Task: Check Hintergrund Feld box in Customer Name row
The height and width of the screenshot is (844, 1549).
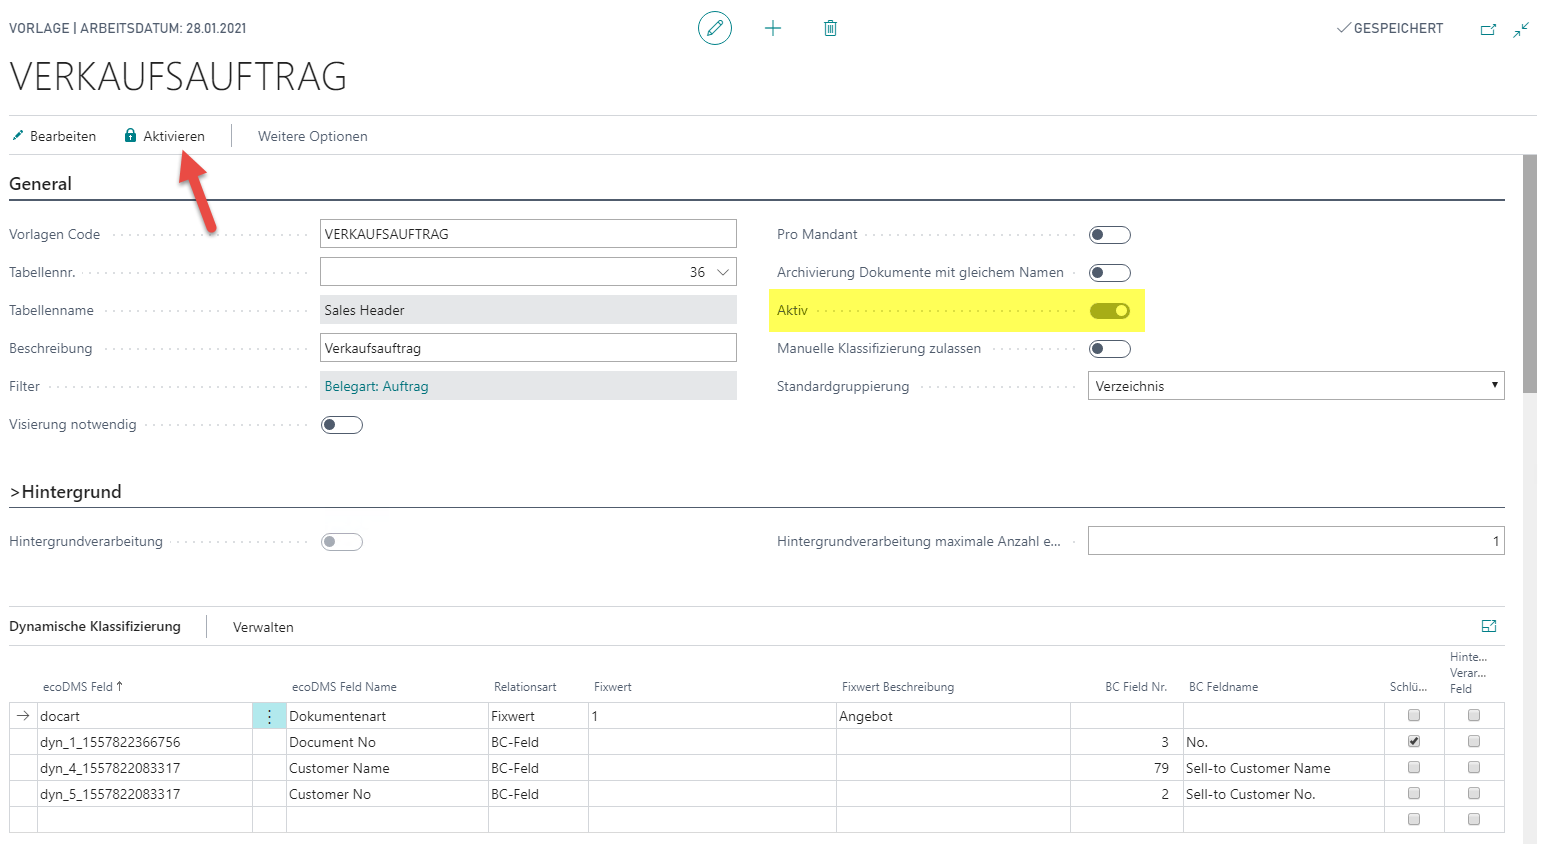Action: point(1474,767)
